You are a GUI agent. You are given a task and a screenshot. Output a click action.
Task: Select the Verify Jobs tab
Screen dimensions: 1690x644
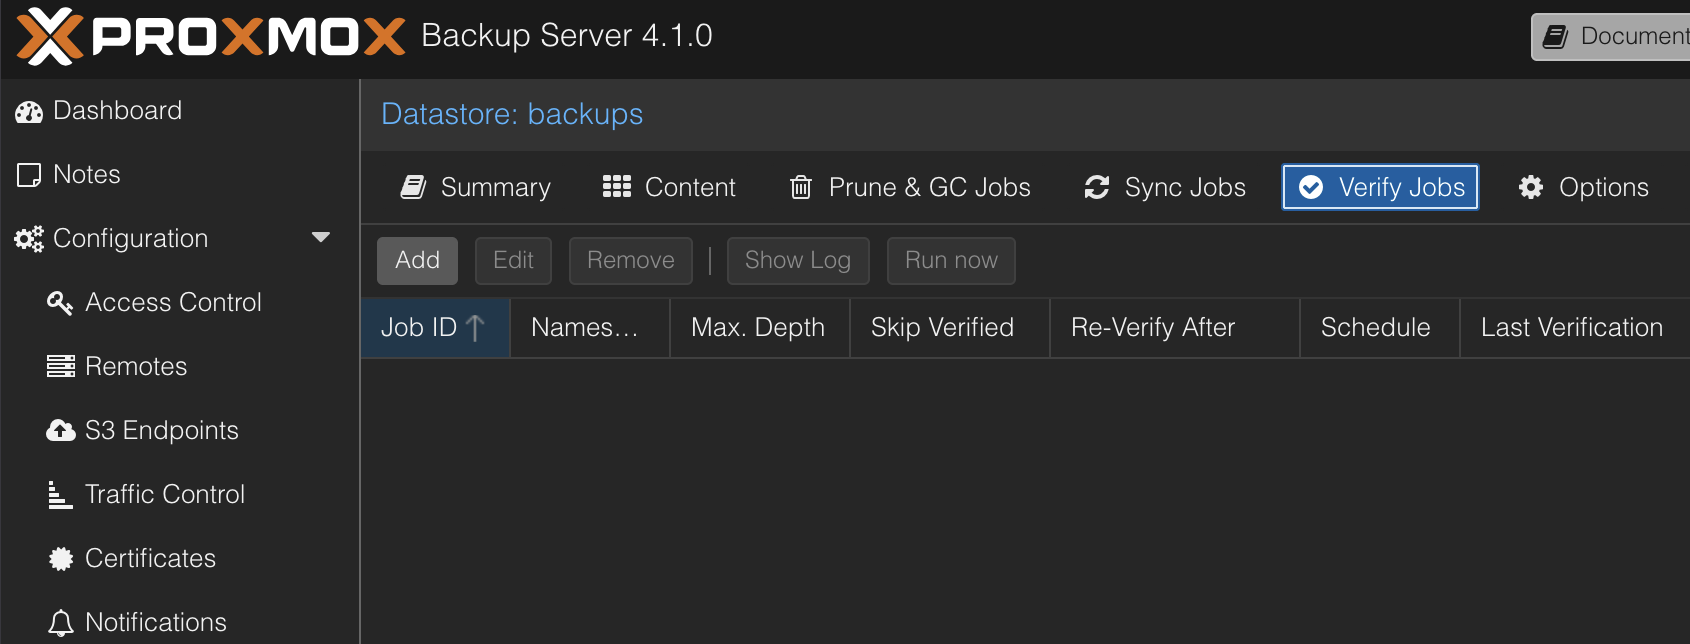[1381, 187]
